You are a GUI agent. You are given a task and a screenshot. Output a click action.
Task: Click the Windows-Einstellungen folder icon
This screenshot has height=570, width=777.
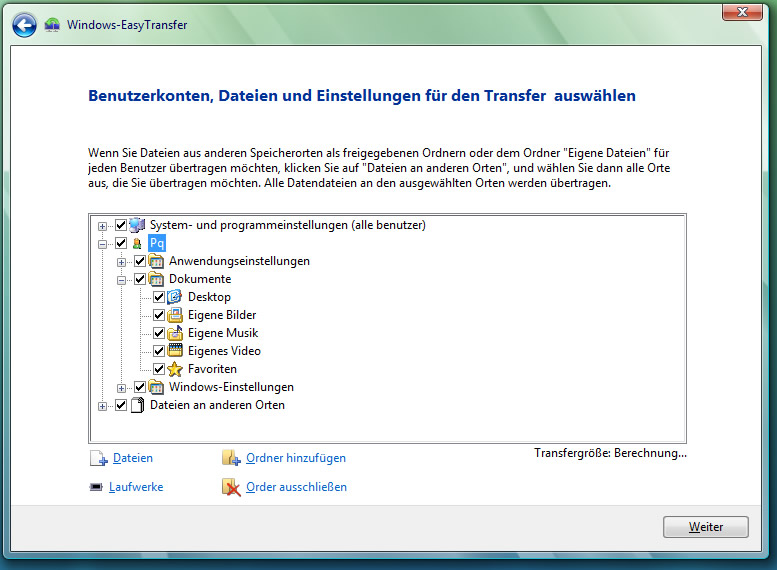[156, 387]
